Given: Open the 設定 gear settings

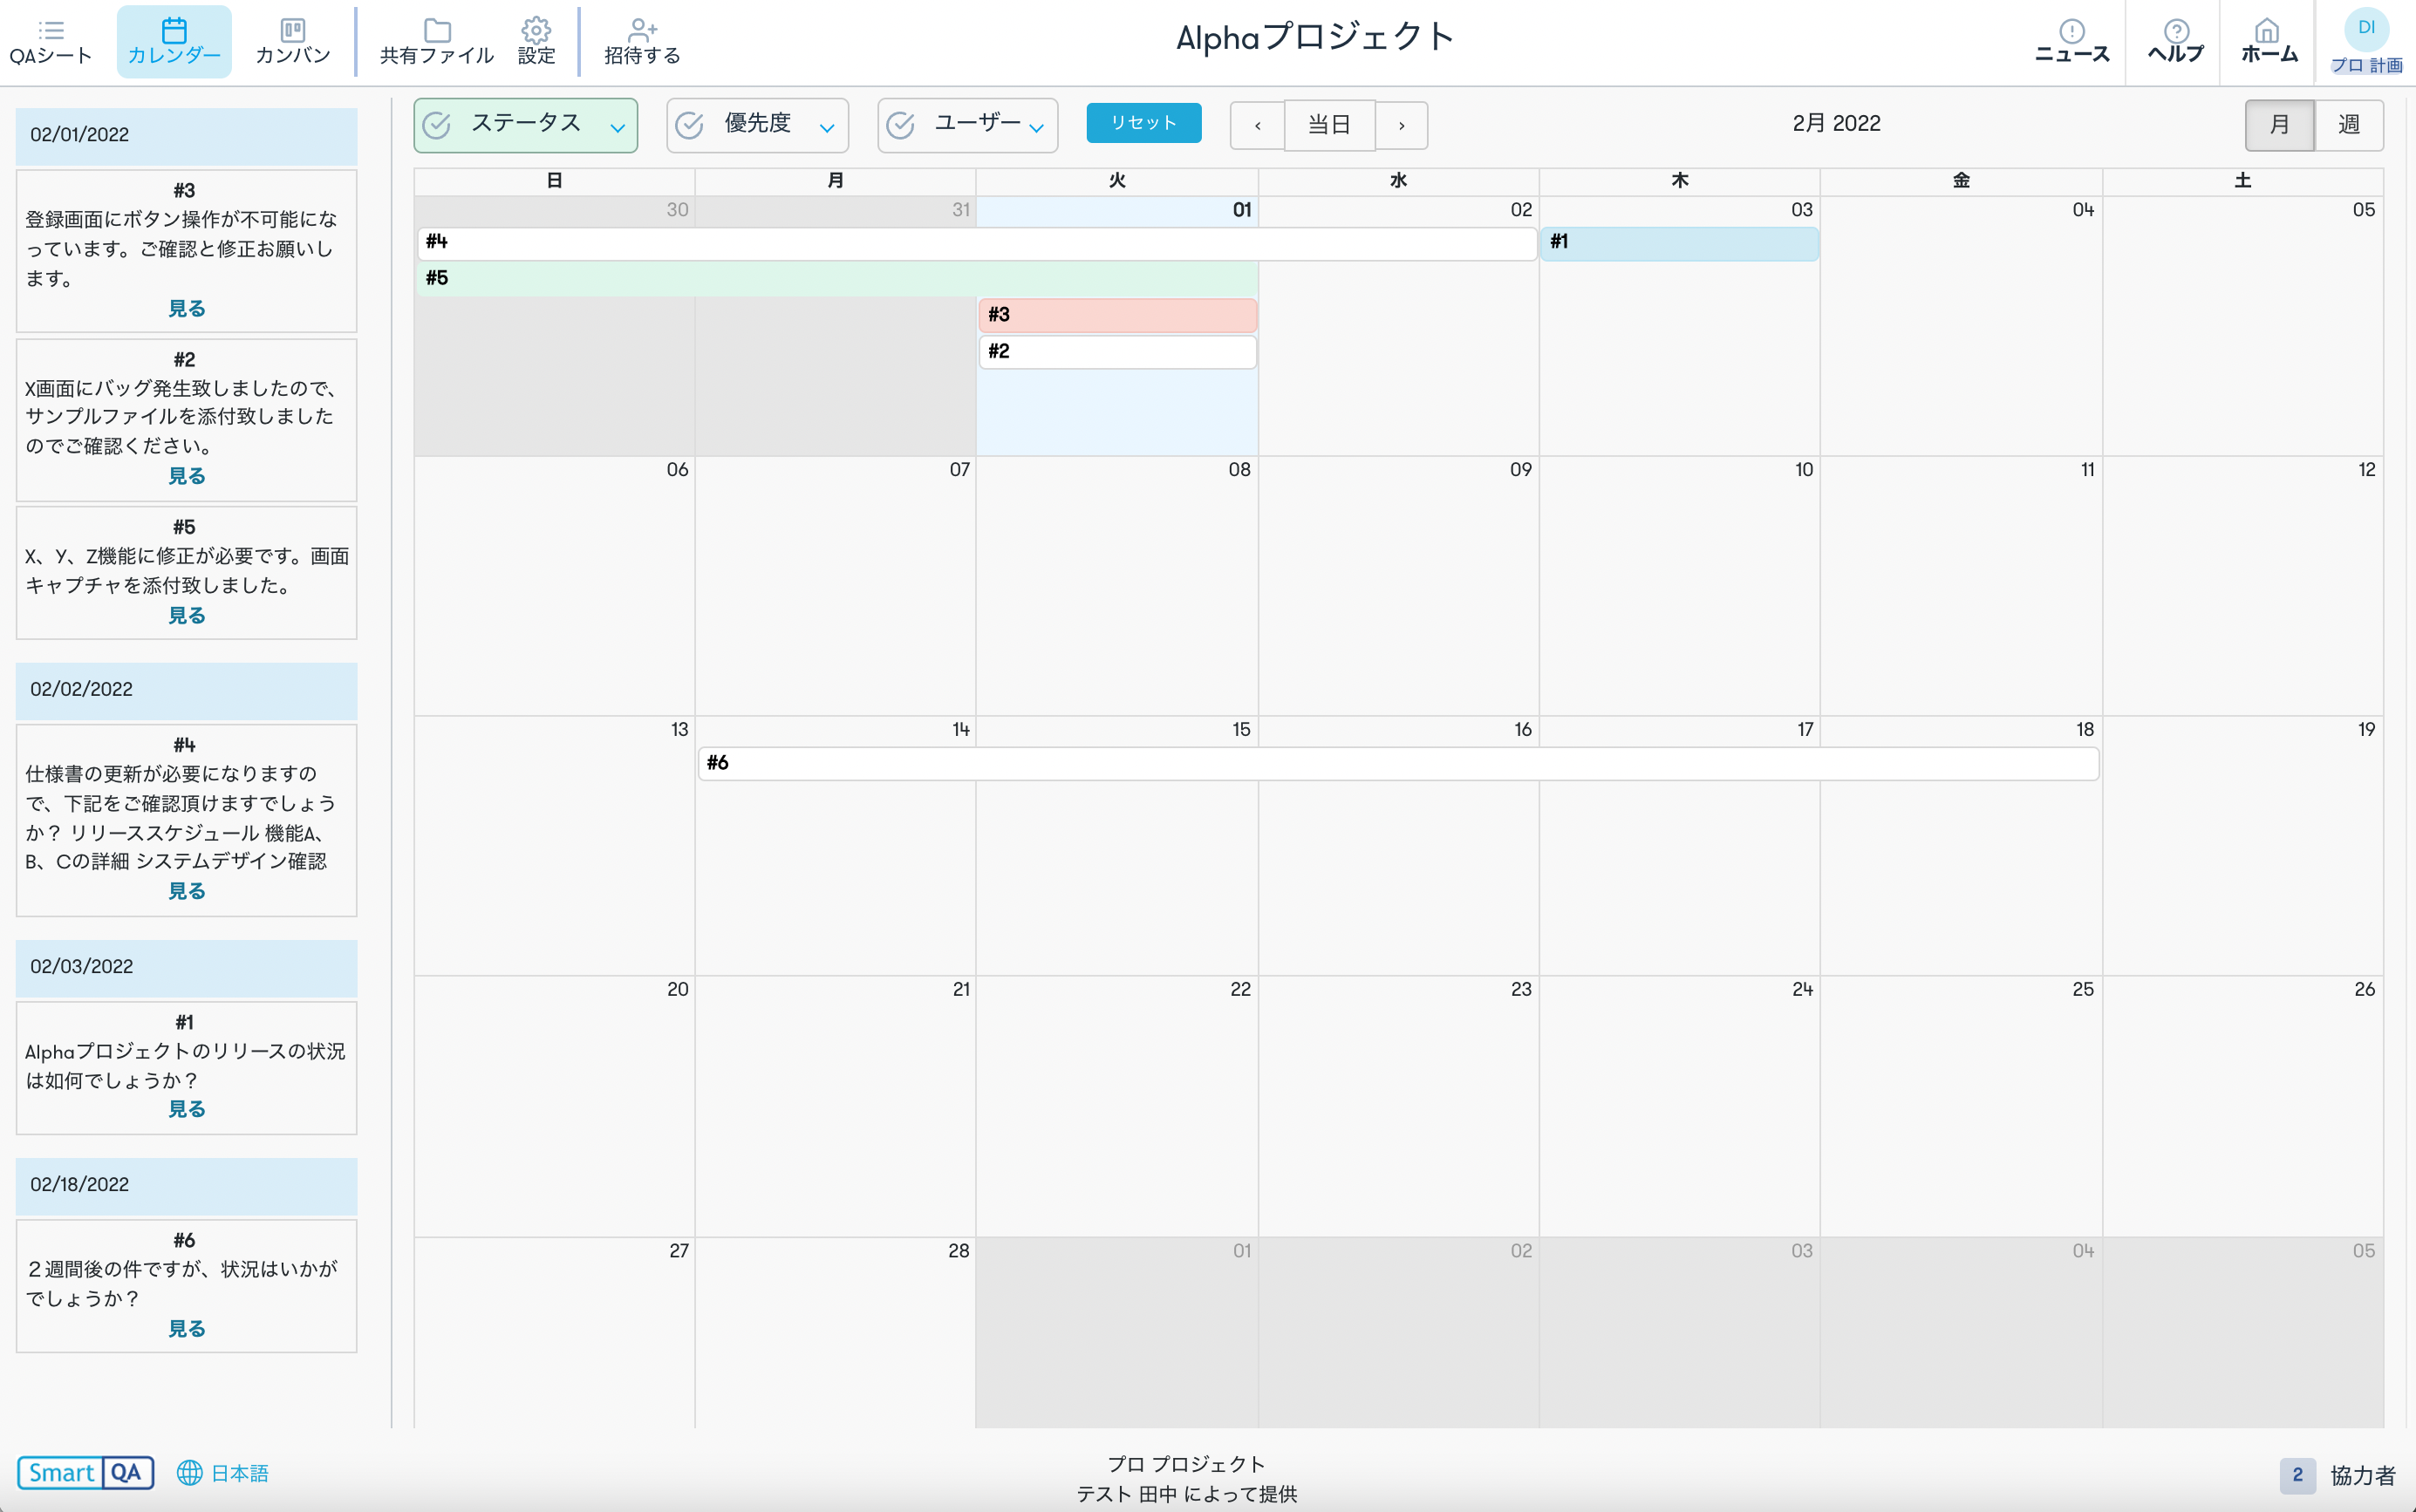Looking at the screenshot, I should click(x=536, y=42).
